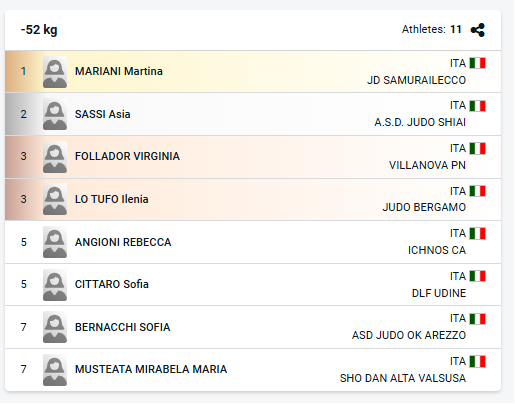Open athlete name SASSI Asia
The image size is (515, 404).
103,114
